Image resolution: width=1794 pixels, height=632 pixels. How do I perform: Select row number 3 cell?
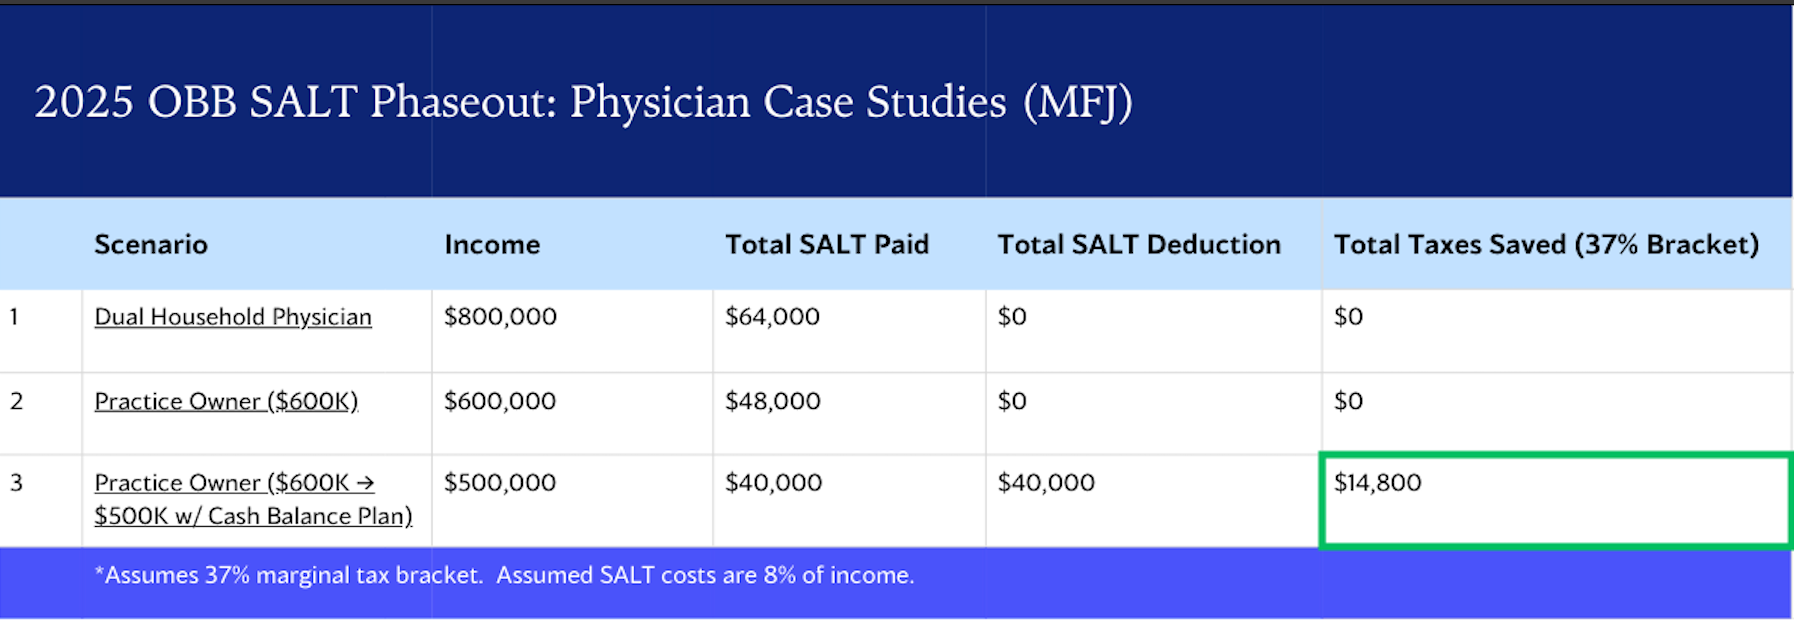pos(16,483)
